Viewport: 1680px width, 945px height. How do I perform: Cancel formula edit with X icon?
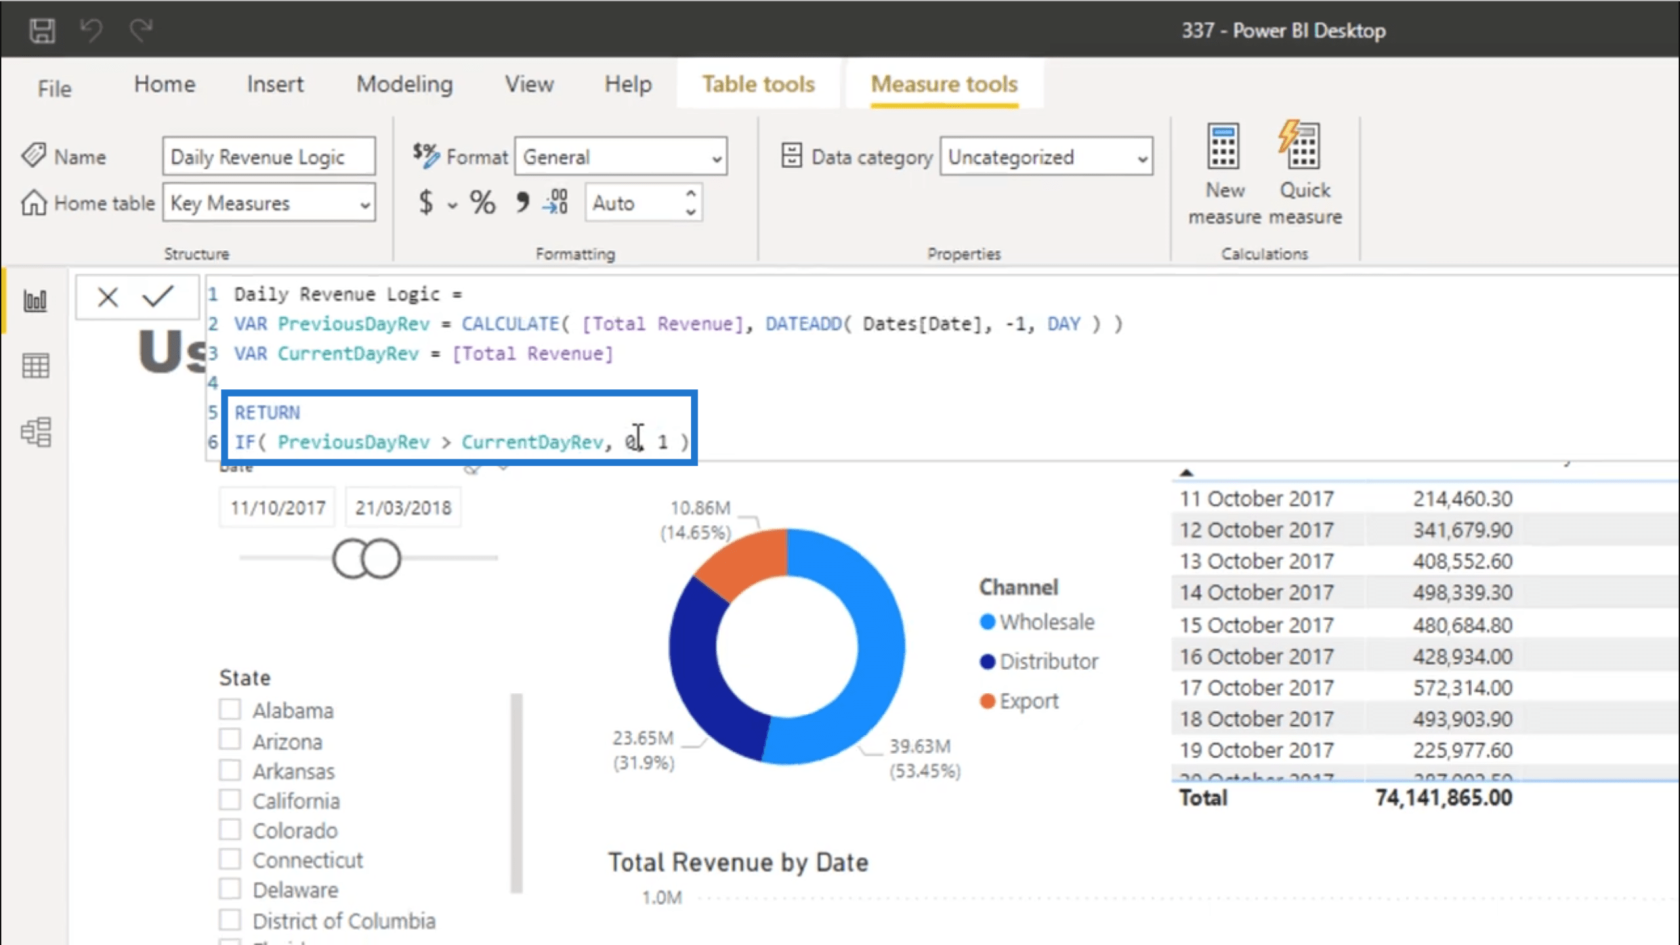[108, 297]
